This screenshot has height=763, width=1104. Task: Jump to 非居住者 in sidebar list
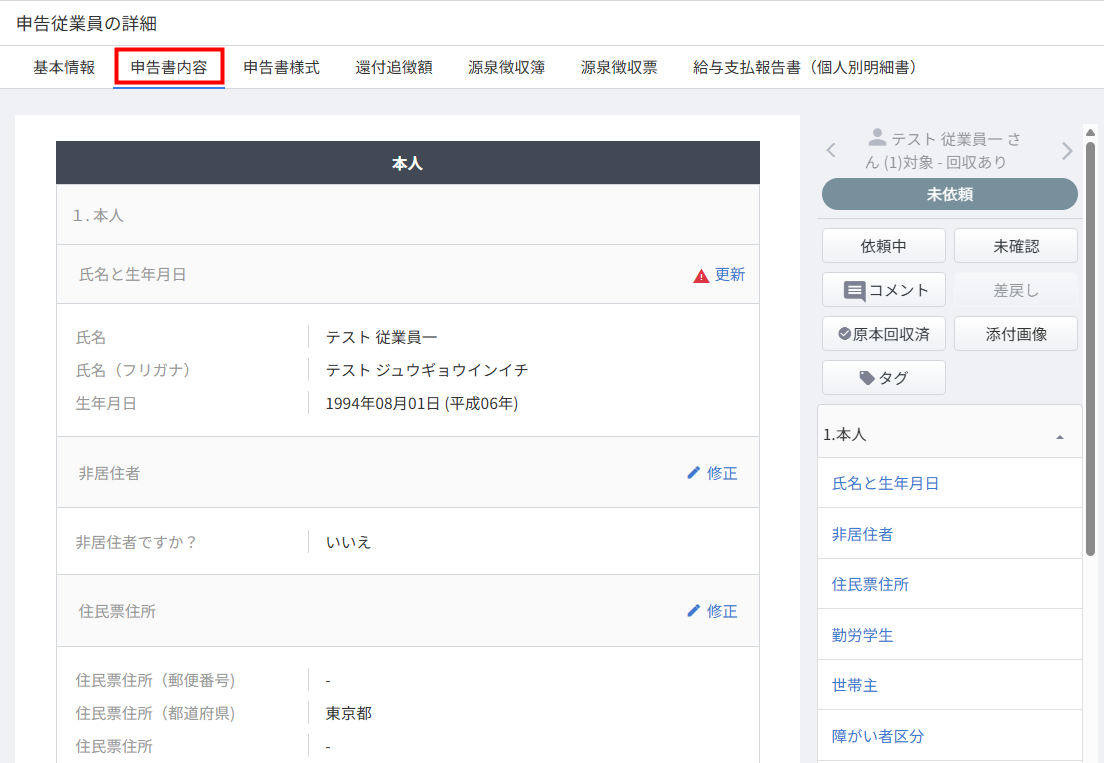(x=862, y=534)
